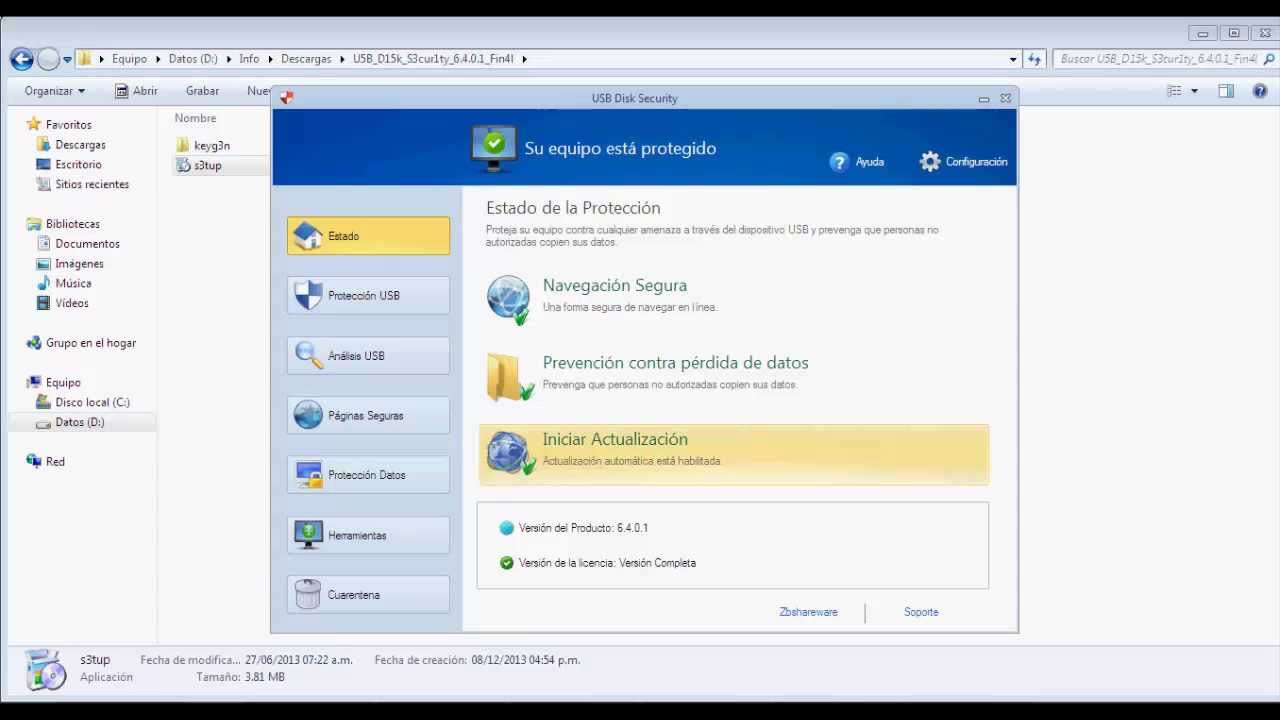Open Música library
The width and height of the screenshot is (1280, 720).
click(x=73, y=284)
